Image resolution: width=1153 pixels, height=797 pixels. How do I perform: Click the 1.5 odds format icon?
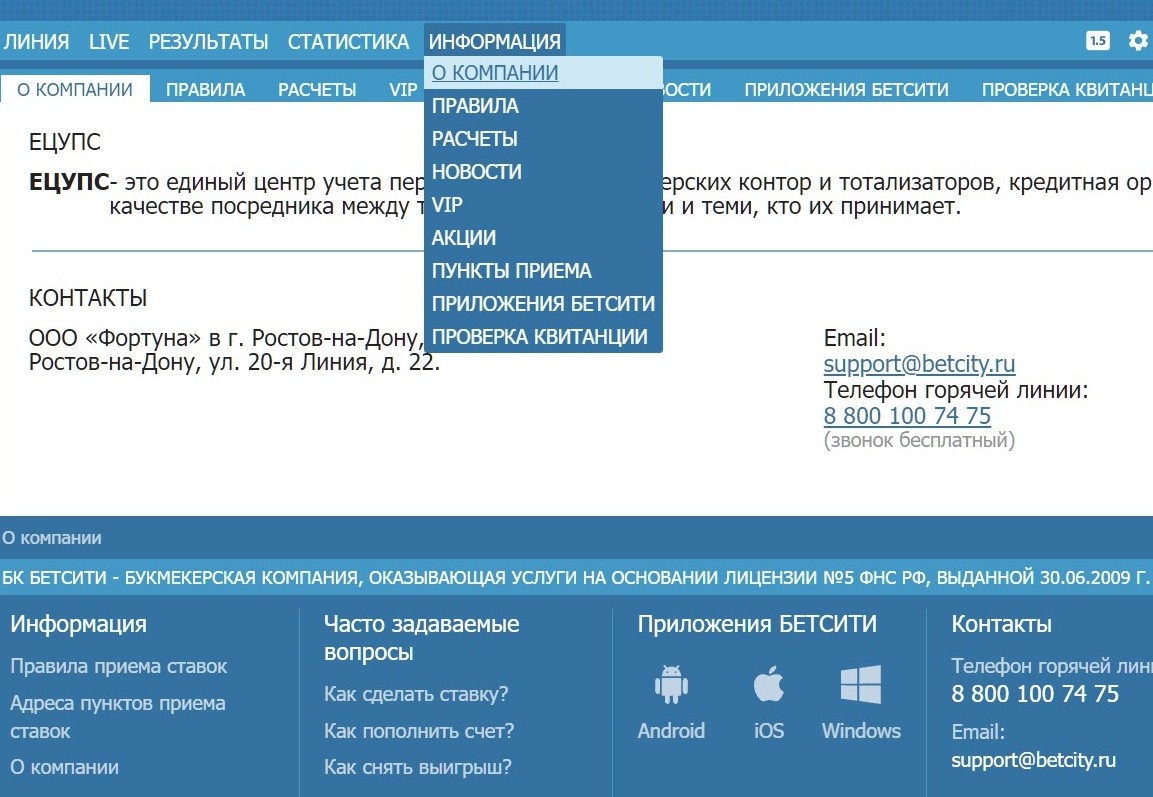click(x=1097, y=40)
